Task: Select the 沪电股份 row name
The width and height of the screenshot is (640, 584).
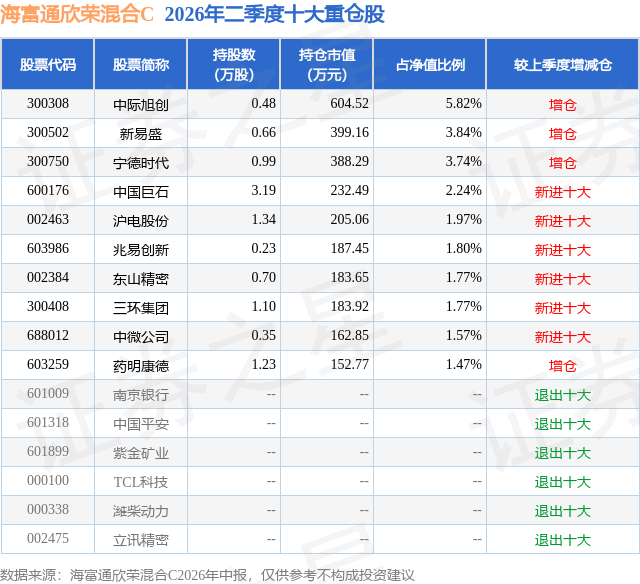Action: (x=141, y=221)
